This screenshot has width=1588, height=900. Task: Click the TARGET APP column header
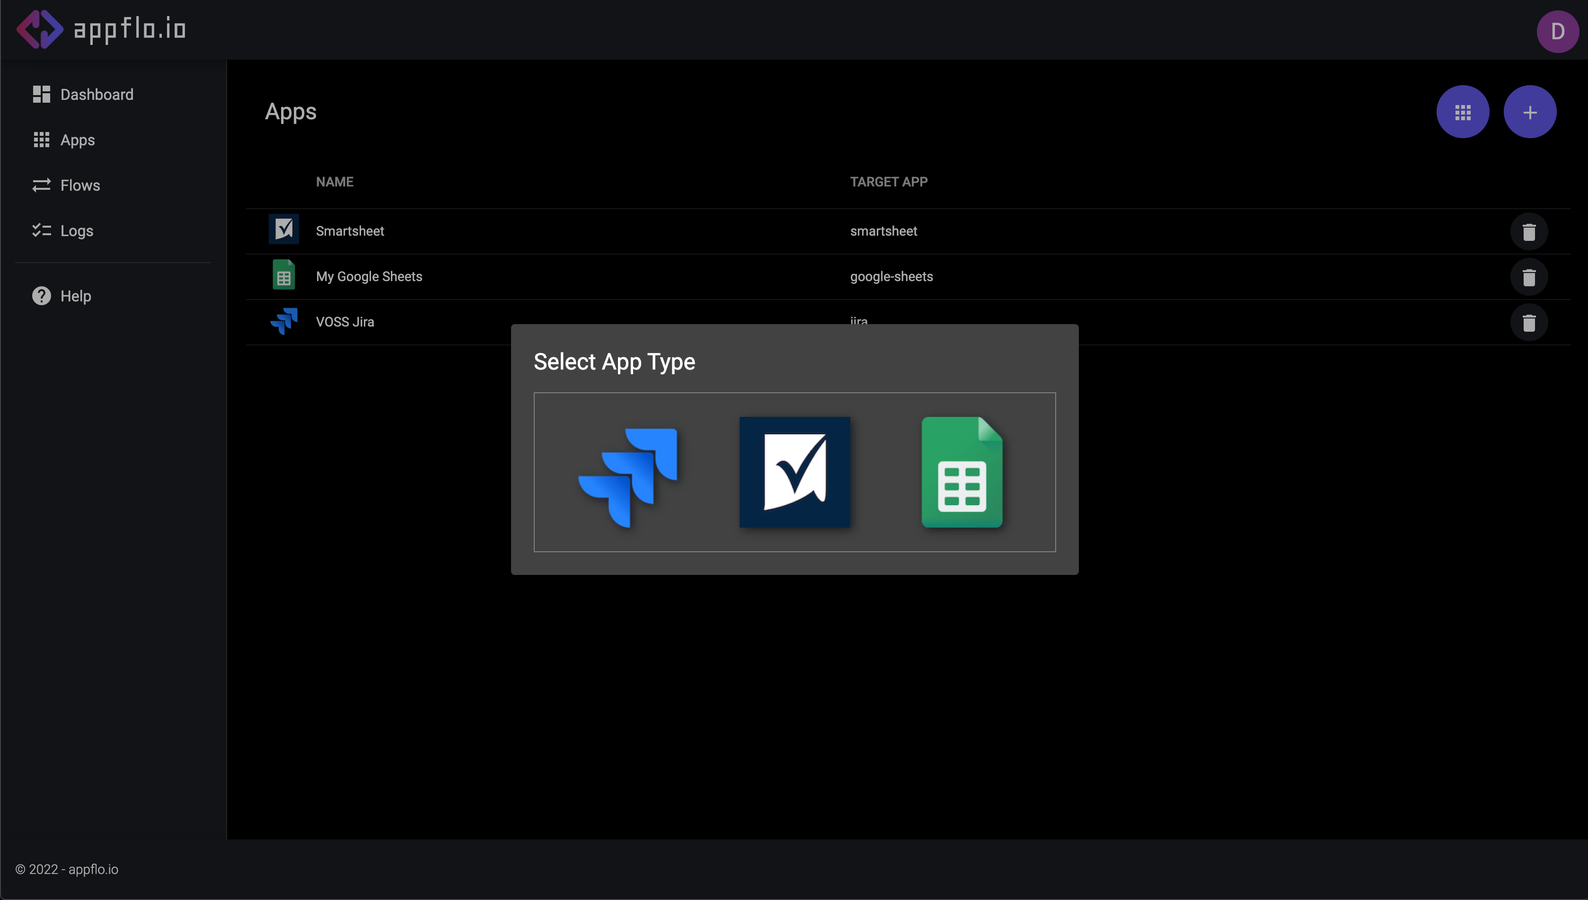click(889, 182)
